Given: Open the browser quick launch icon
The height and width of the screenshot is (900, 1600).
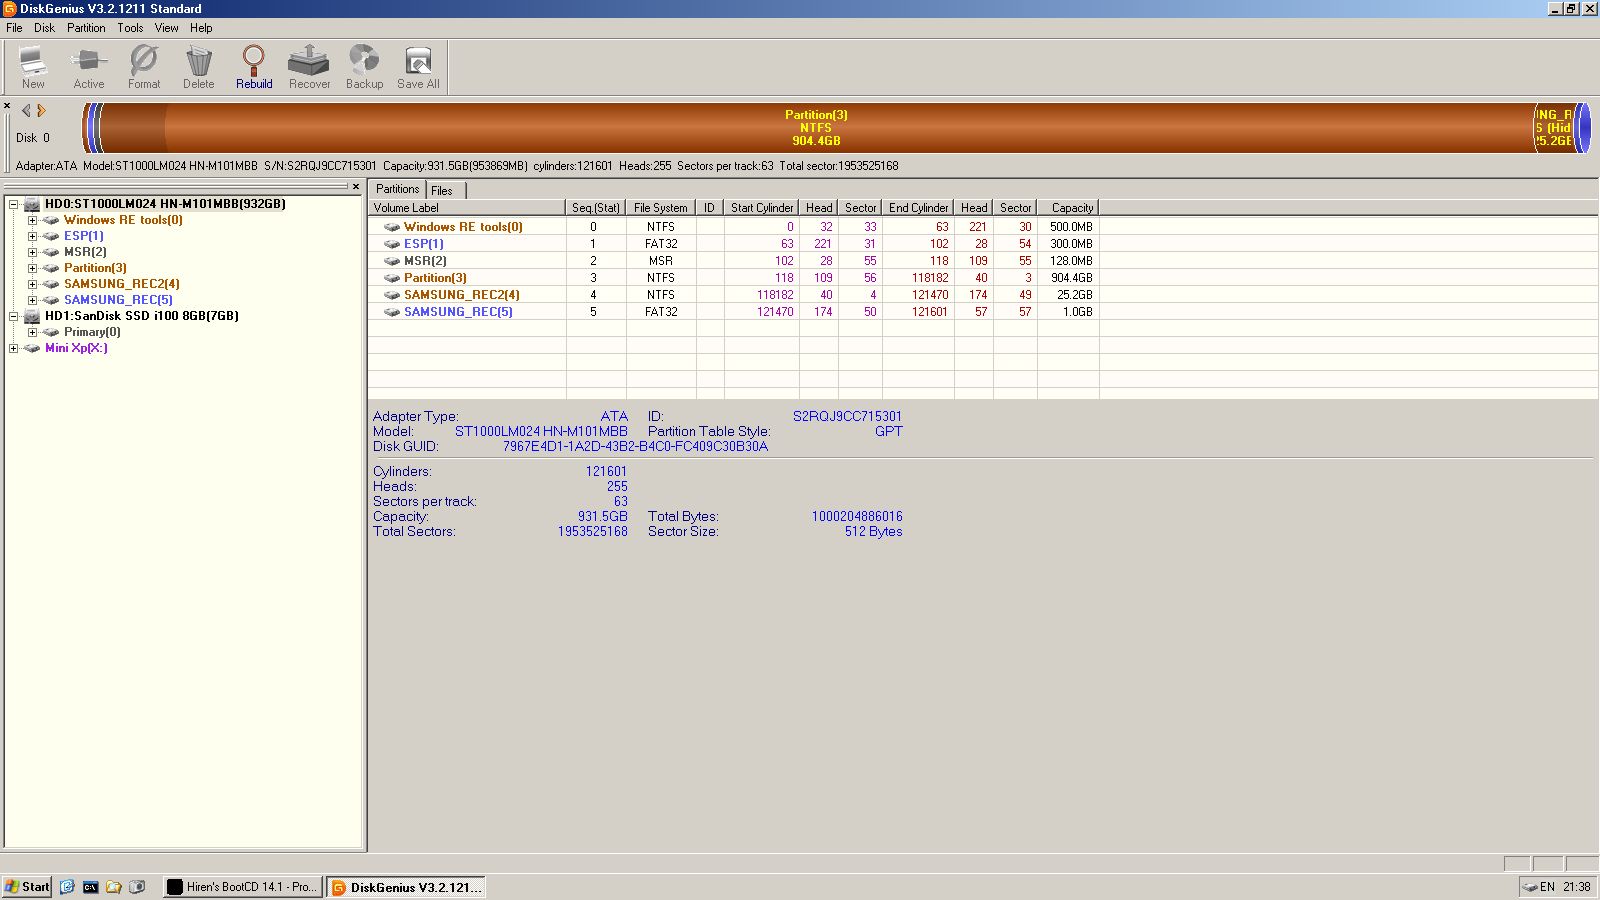Looking at the screenshot, I should click(67, 887).
